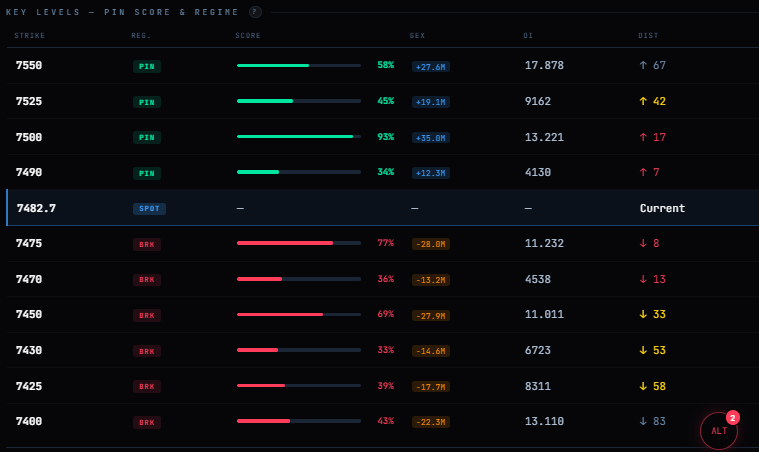Click the yellow down arrow beside 58
Image resolution: width=759 pixels, height=452 pixels.
[x=643, y=386]
